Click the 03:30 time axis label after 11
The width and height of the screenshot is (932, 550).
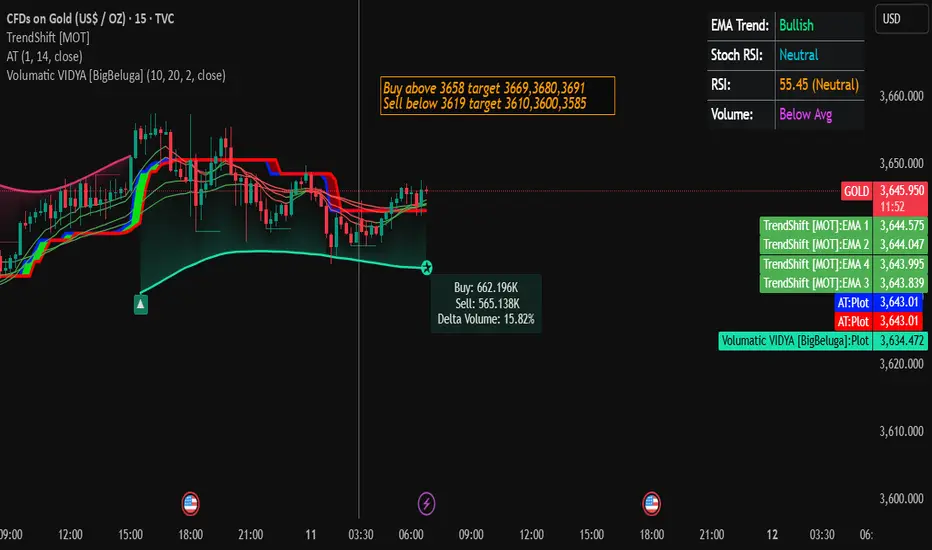coord(361,535)
